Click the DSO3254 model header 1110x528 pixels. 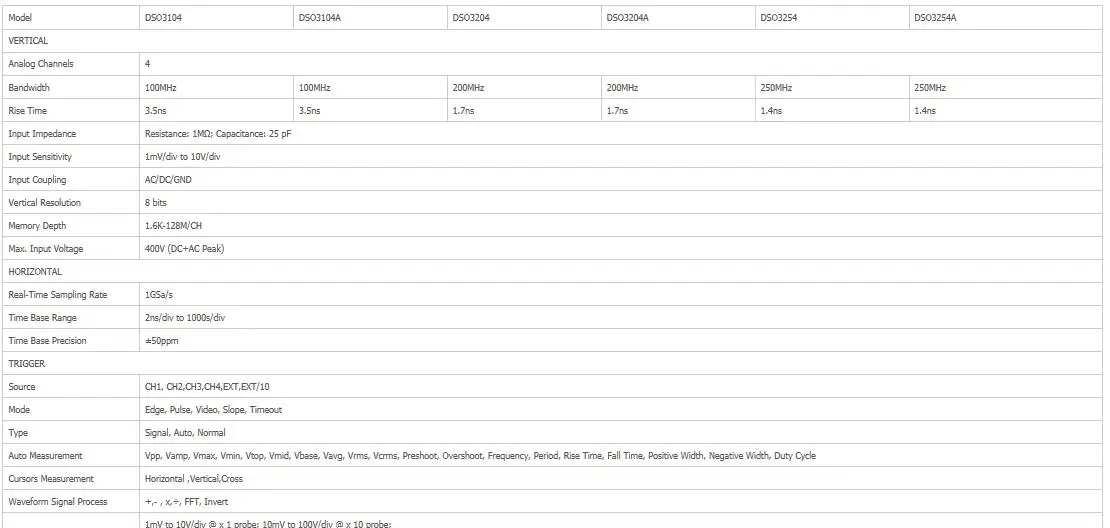(832, 18)
